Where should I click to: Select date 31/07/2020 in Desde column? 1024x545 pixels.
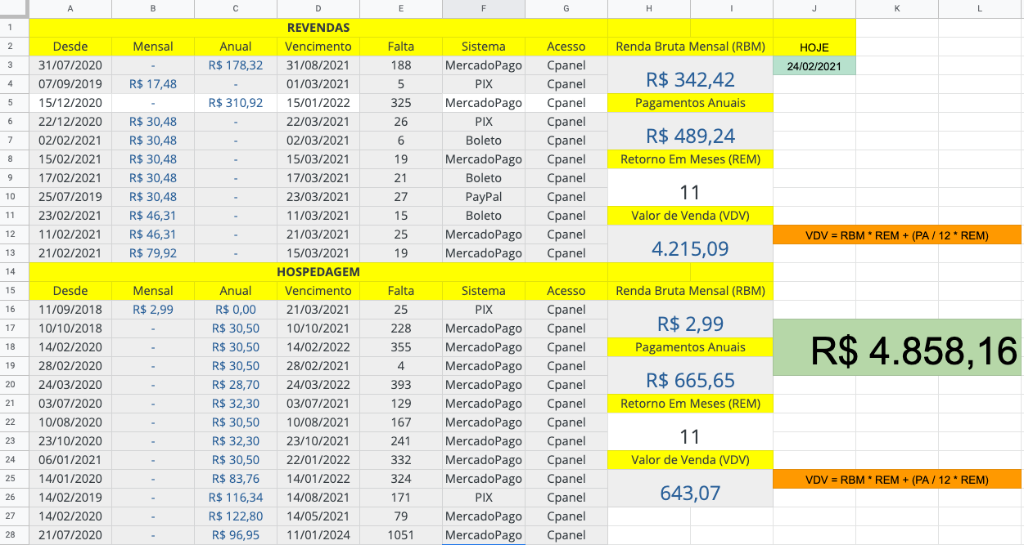tap(71, 65)
